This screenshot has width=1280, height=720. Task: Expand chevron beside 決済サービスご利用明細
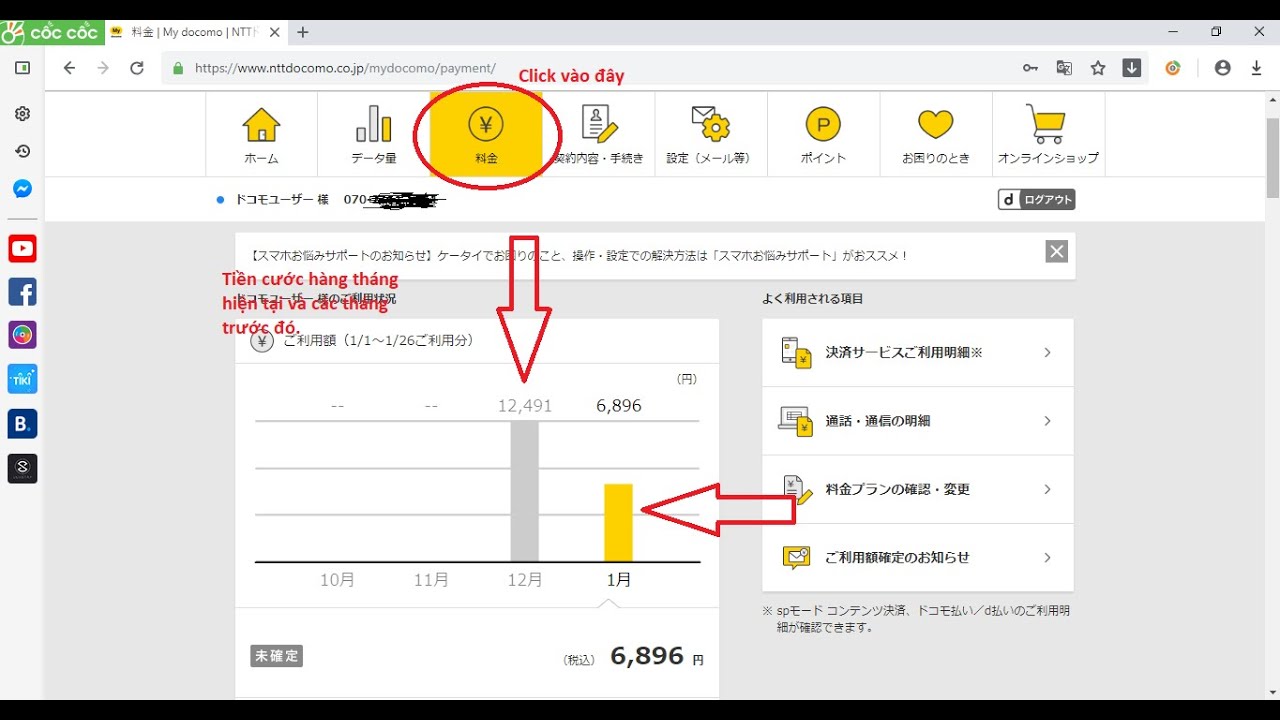[1047, 352]
